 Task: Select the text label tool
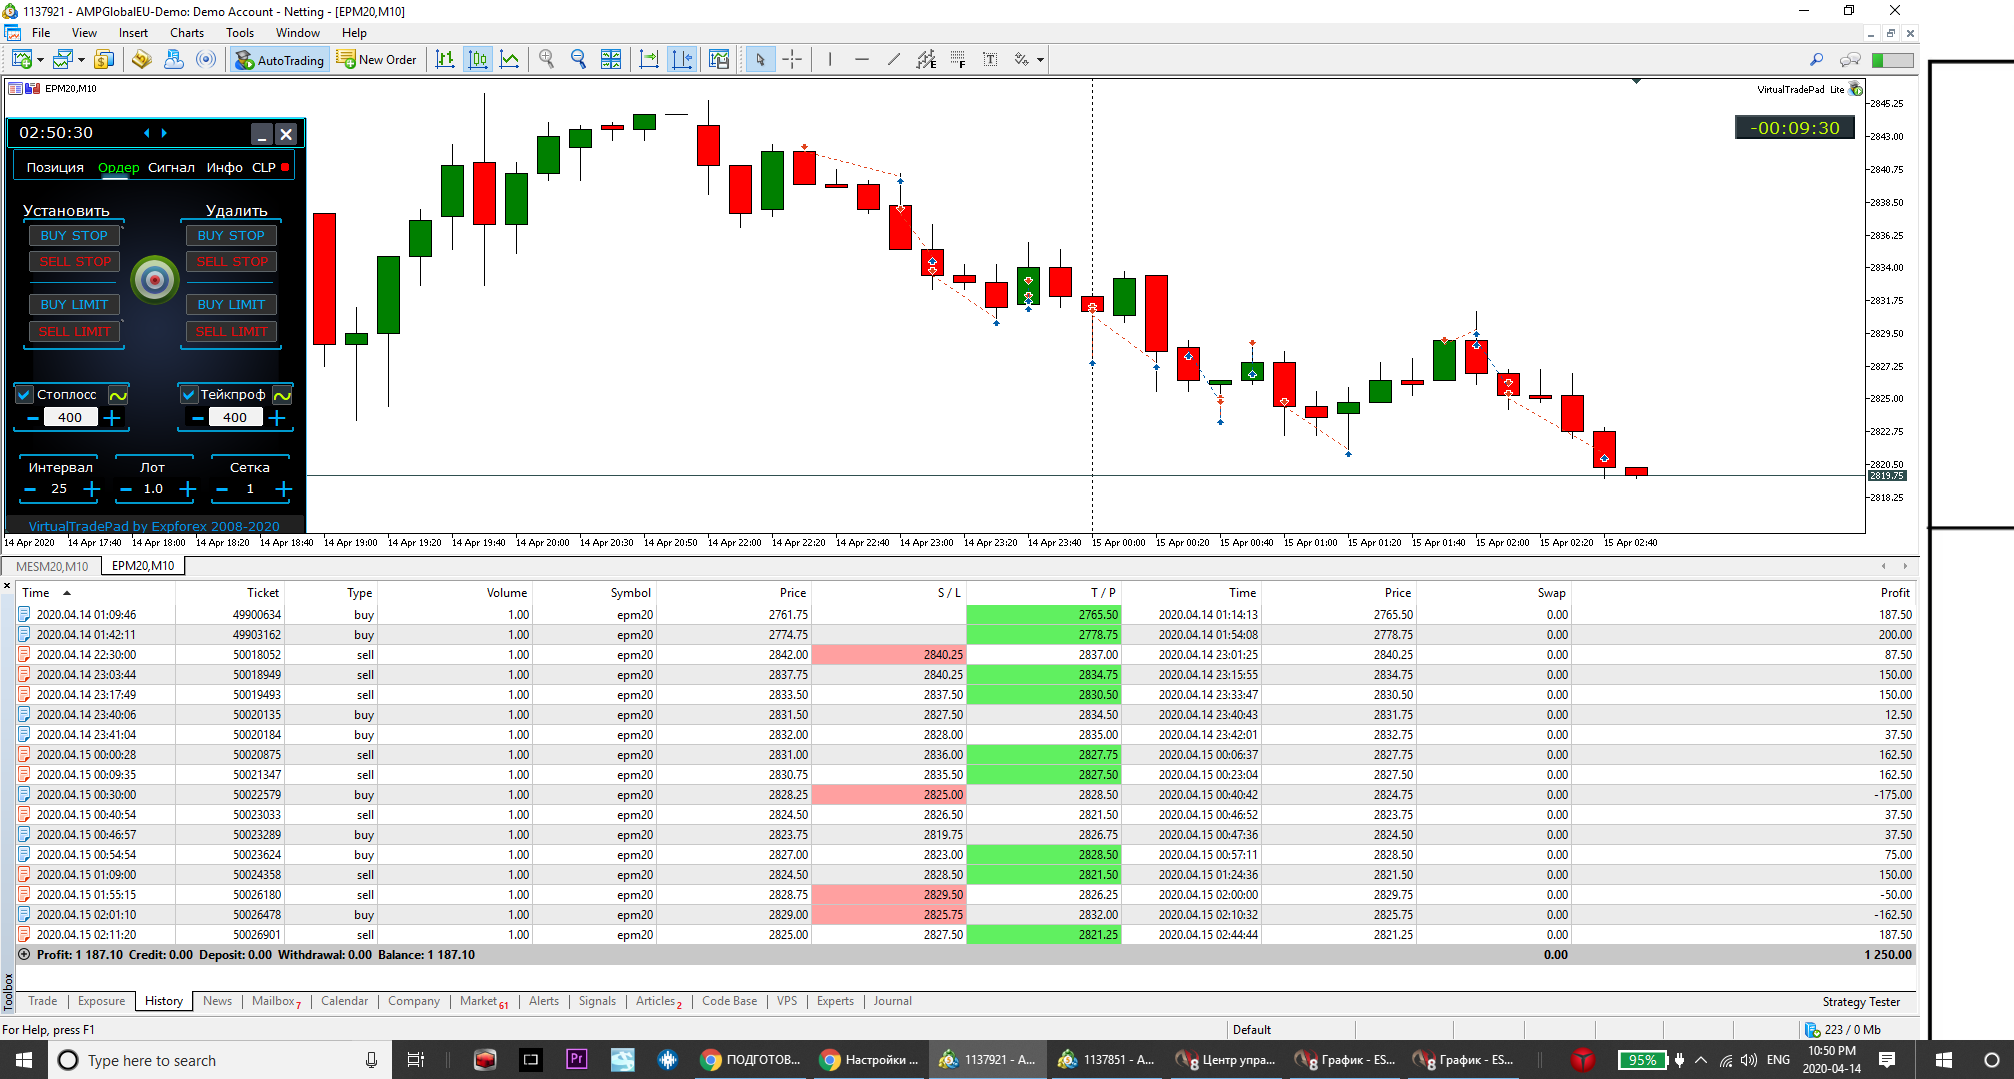(990, 60)
